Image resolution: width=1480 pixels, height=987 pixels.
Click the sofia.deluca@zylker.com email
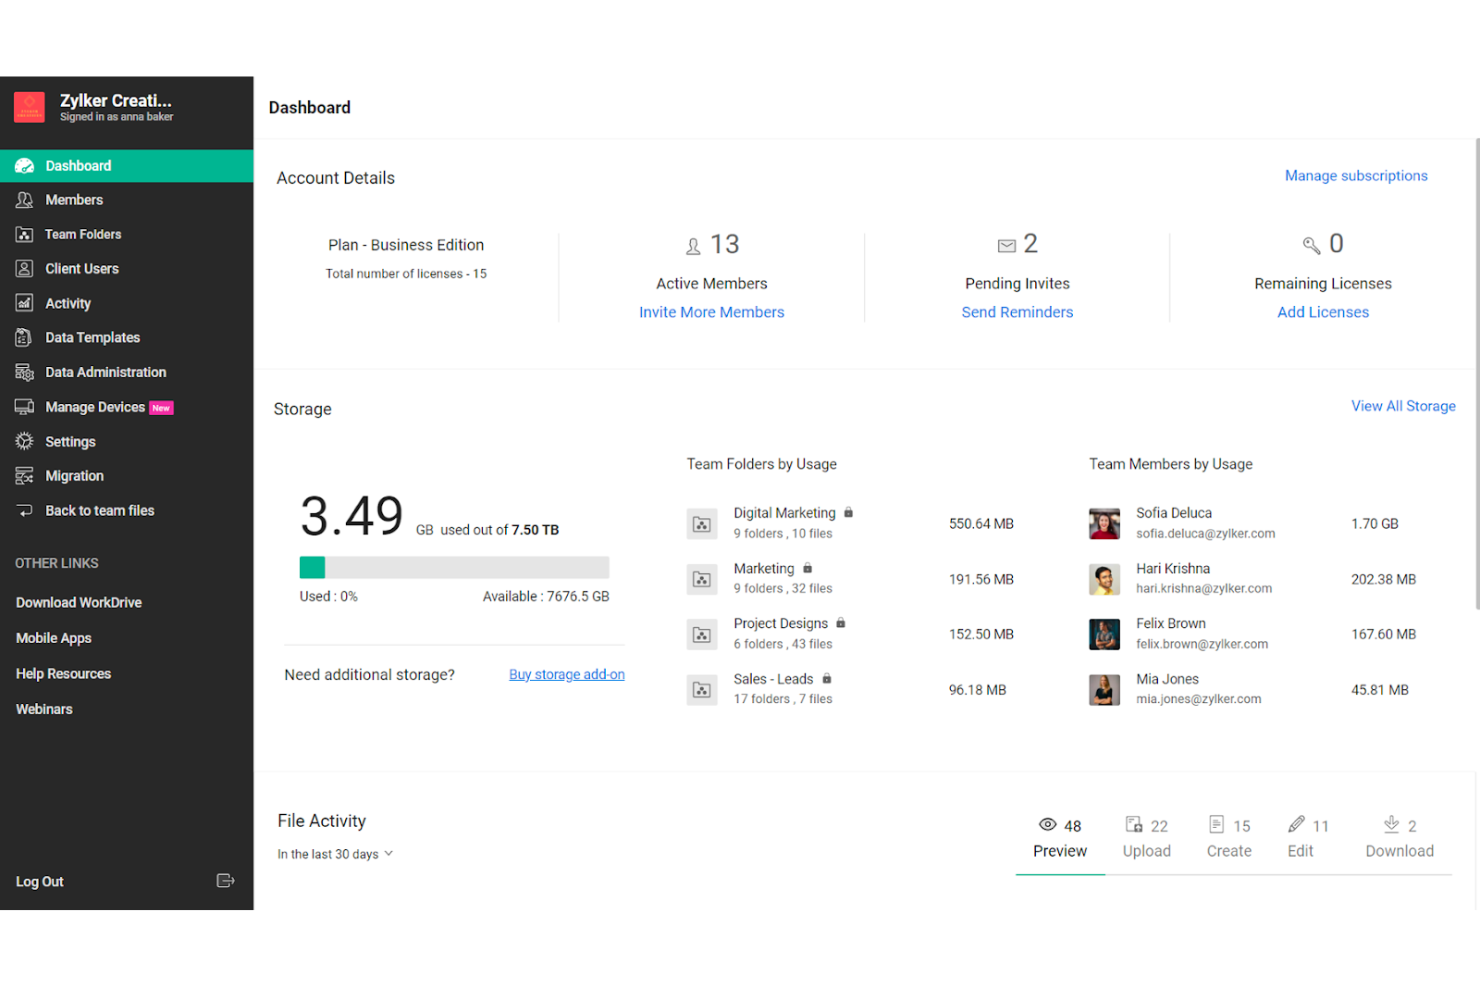[x=1205, y=533]
